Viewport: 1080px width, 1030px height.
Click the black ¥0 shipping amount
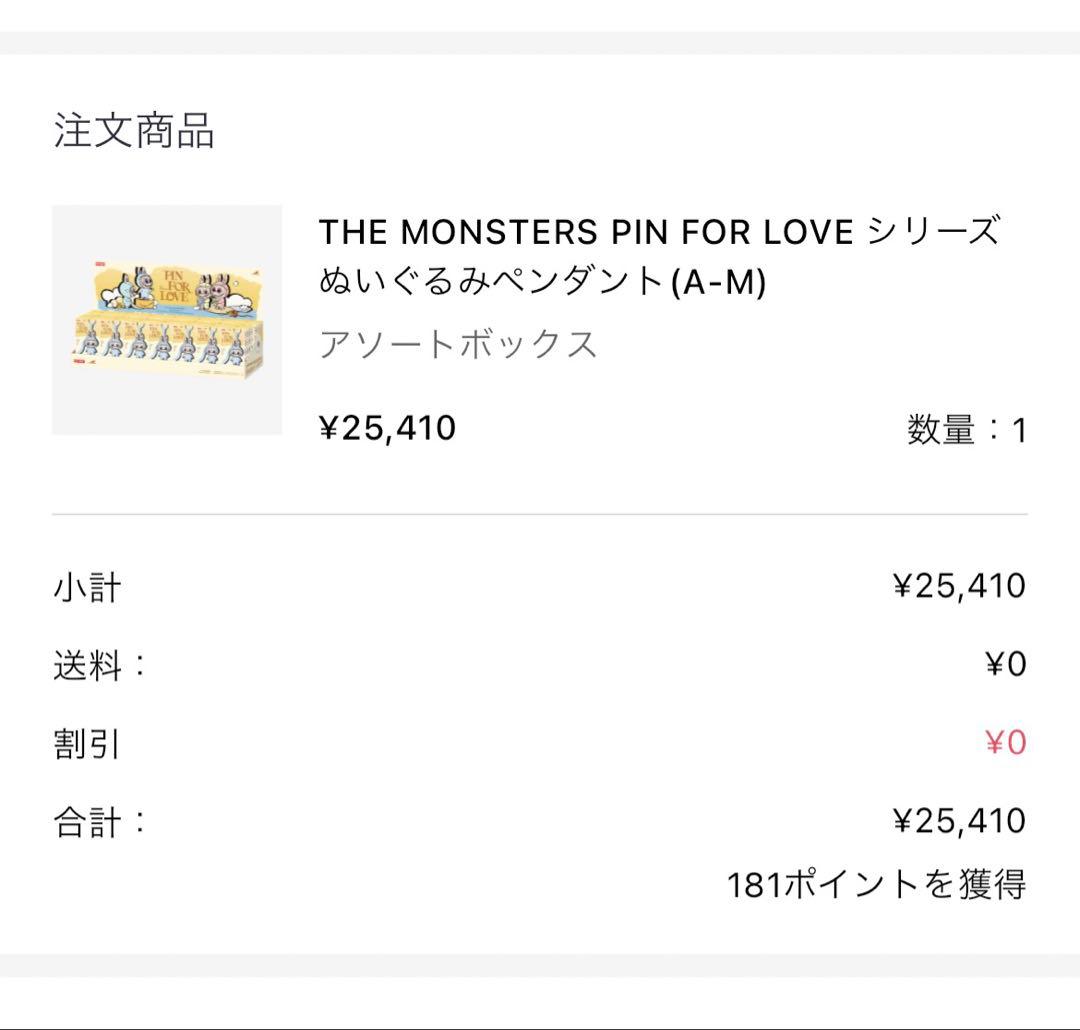pyautogui.click(x=1005, y=665)
